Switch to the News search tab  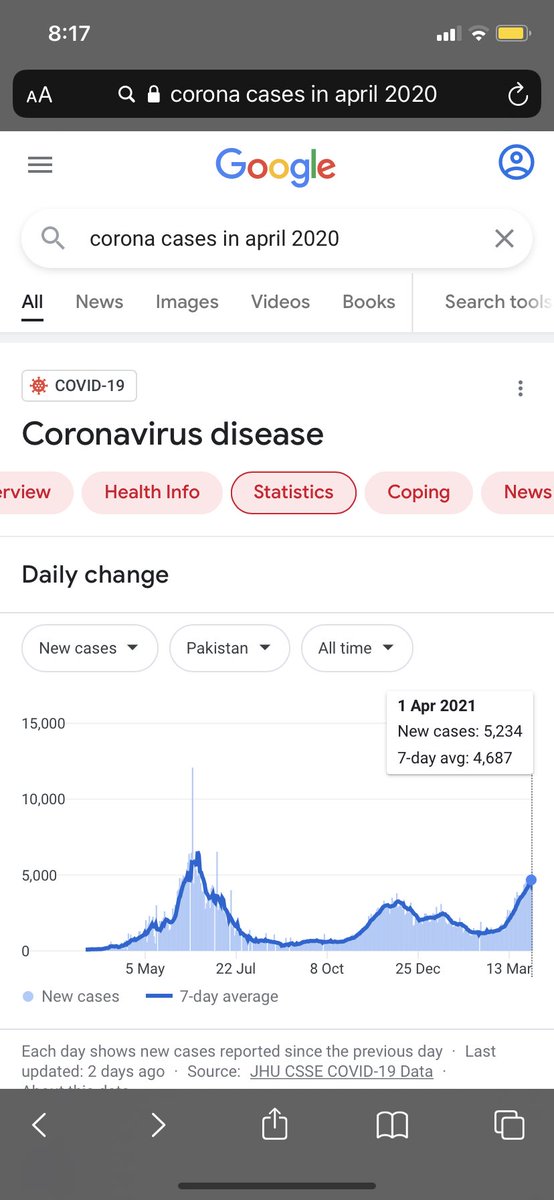click(x=99, y=301)
